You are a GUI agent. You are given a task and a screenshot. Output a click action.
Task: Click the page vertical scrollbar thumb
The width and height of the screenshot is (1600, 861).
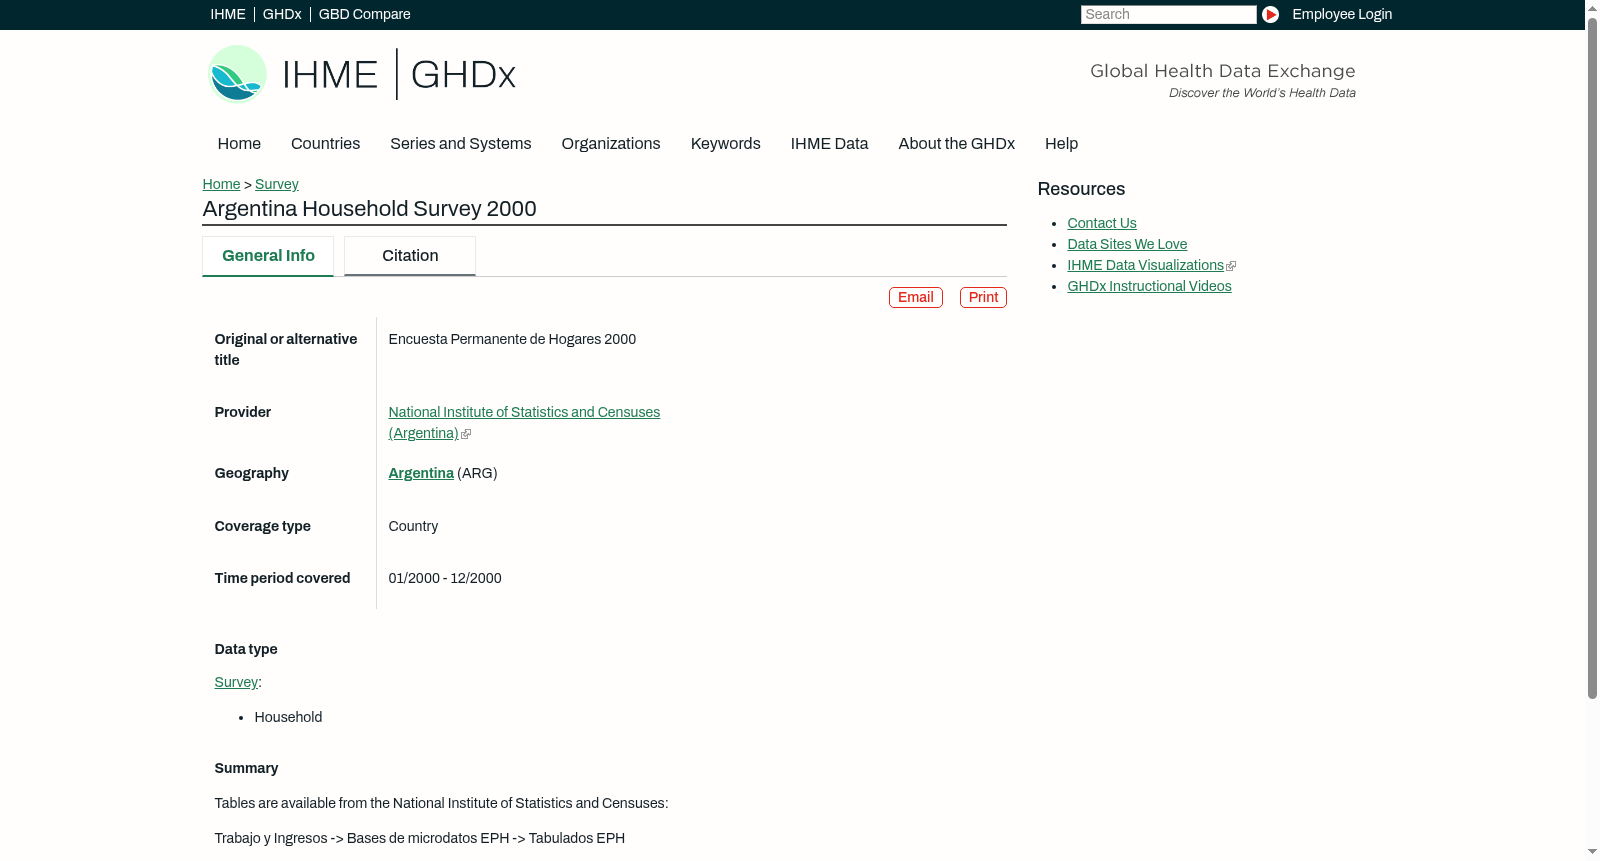pos(1592,357)
